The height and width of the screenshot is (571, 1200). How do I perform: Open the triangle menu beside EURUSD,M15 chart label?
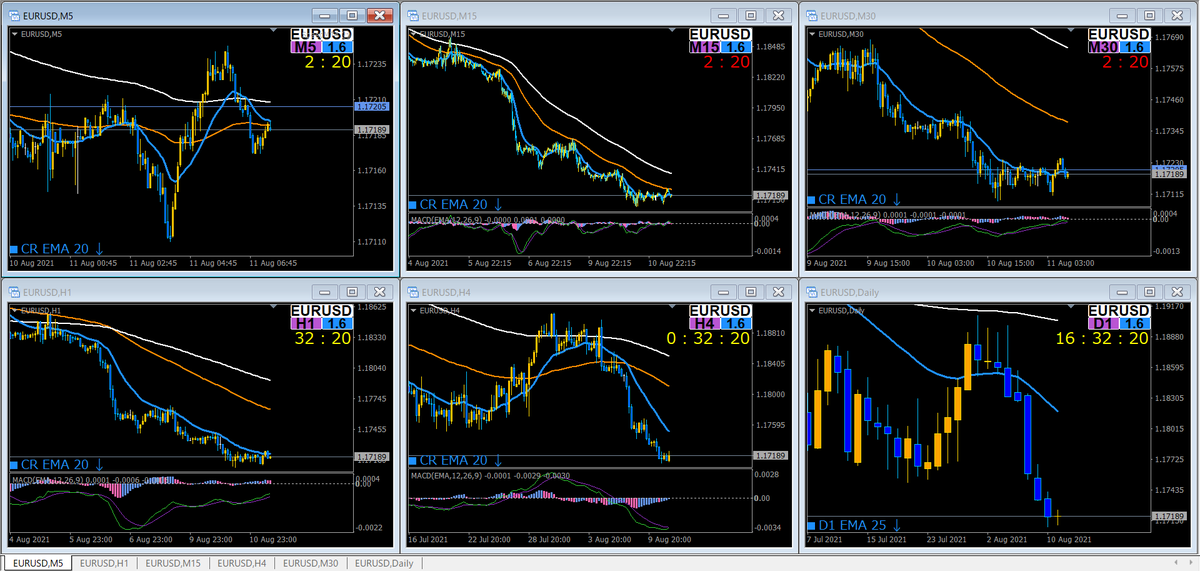pos(413,34)
